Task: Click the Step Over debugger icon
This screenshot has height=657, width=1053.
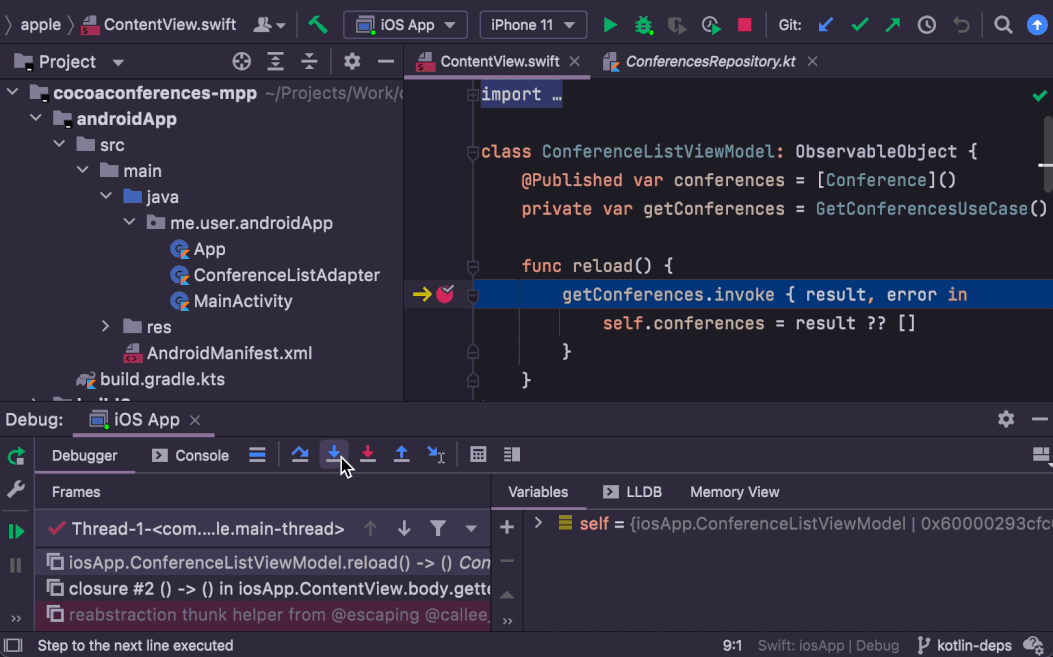Action: 300,455
